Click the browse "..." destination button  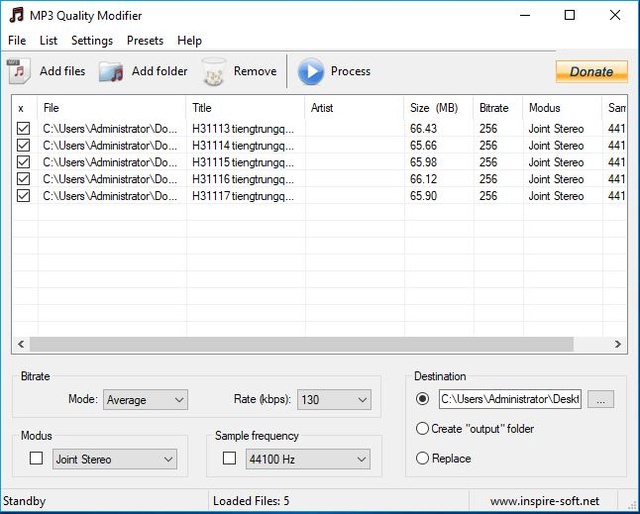(x=600, y=399)
